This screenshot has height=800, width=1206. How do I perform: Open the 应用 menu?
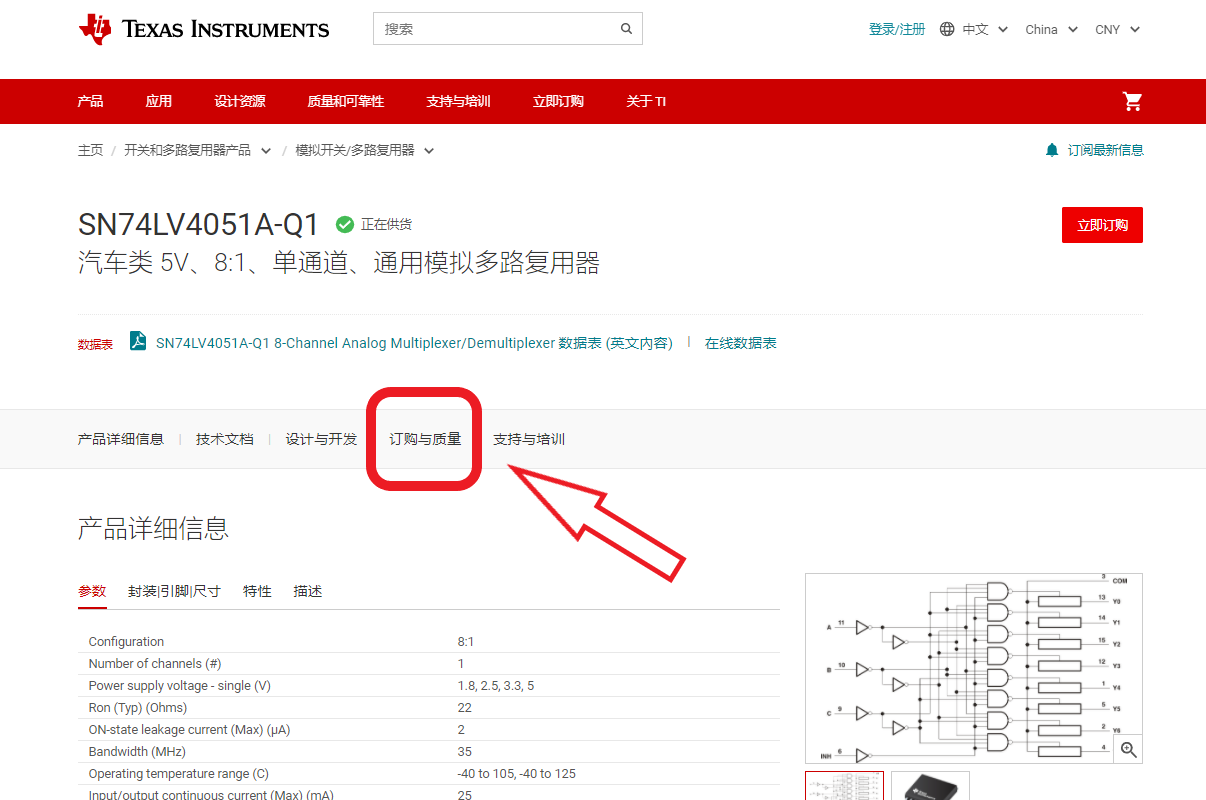pos(158,101)
